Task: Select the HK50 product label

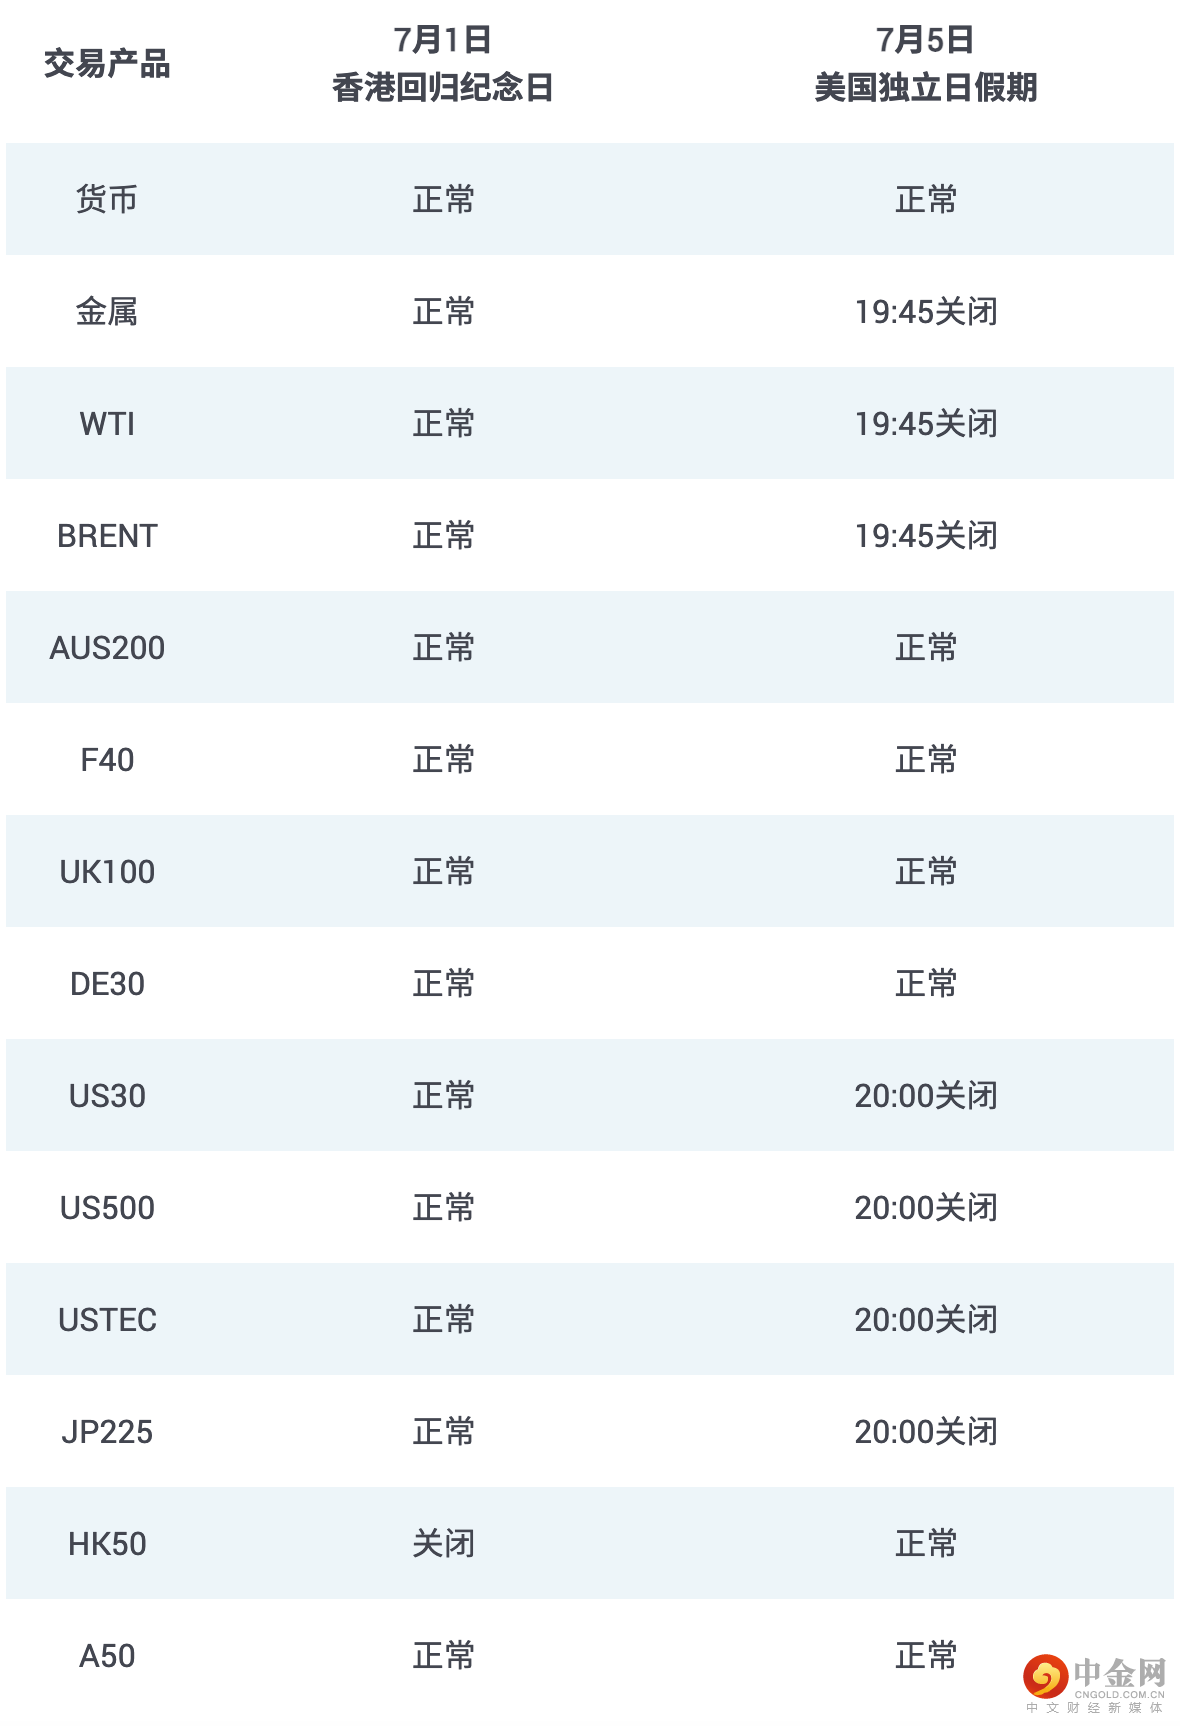Action: click(x=107, y=1544)
